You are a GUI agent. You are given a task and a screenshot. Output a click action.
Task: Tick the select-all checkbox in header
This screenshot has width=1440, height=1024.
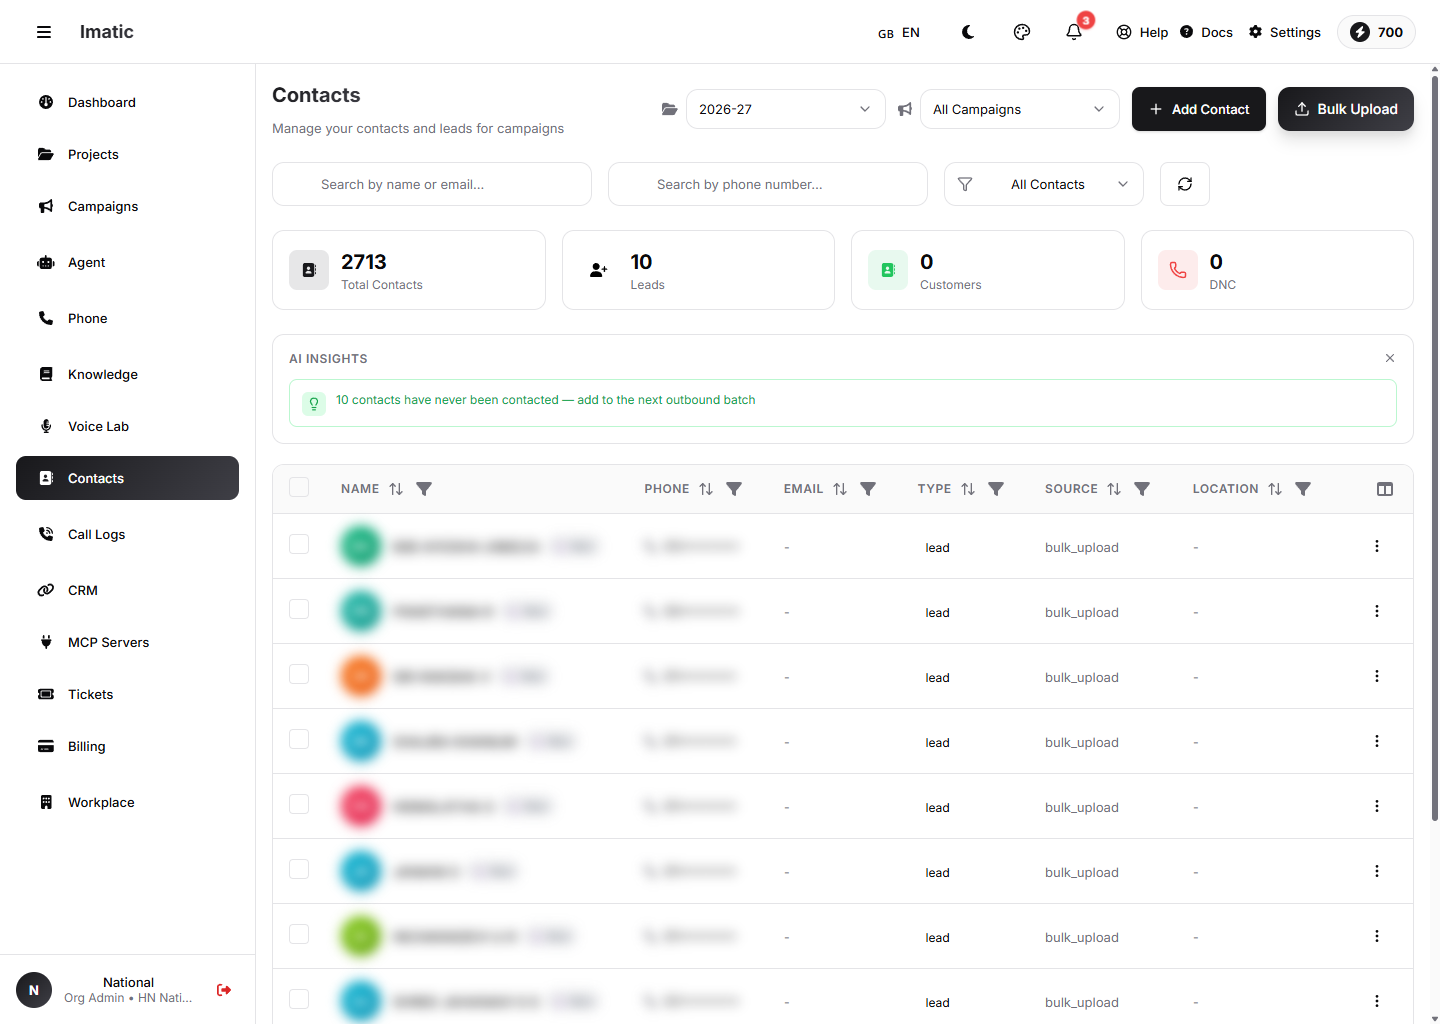pyautogui.click(x=299, y=487)
